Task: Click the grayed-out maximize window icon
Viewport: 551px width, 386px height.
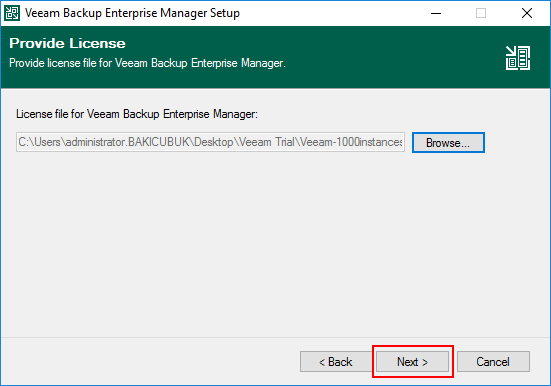Action: click(x=481, y=13)
